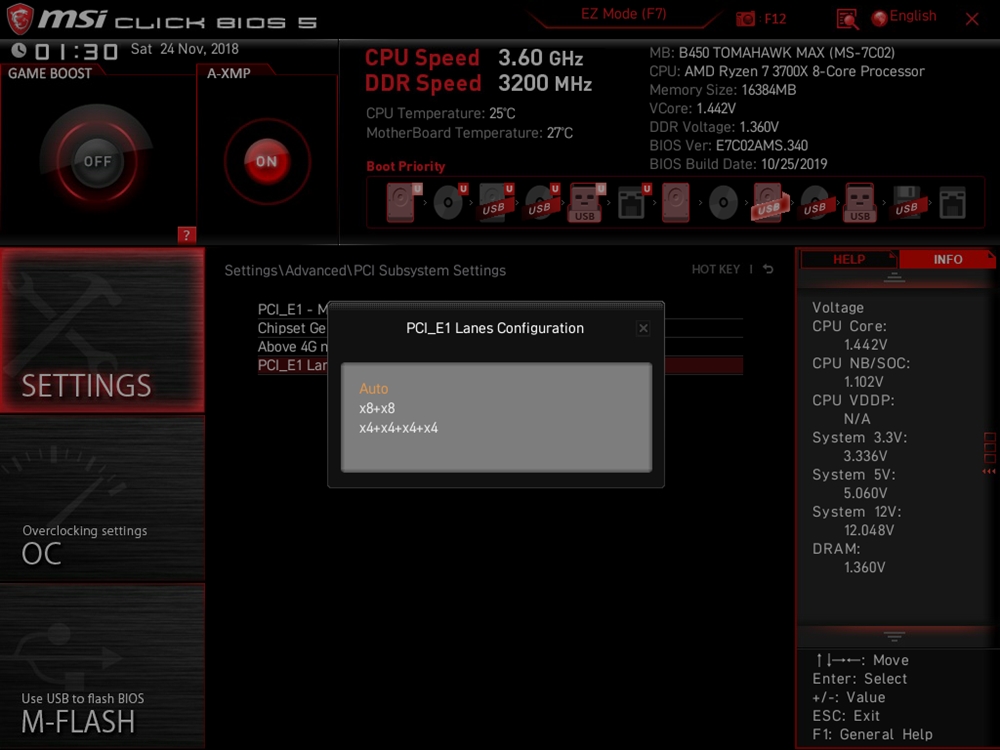Open the OC overclocking settings section

[102, 499]
